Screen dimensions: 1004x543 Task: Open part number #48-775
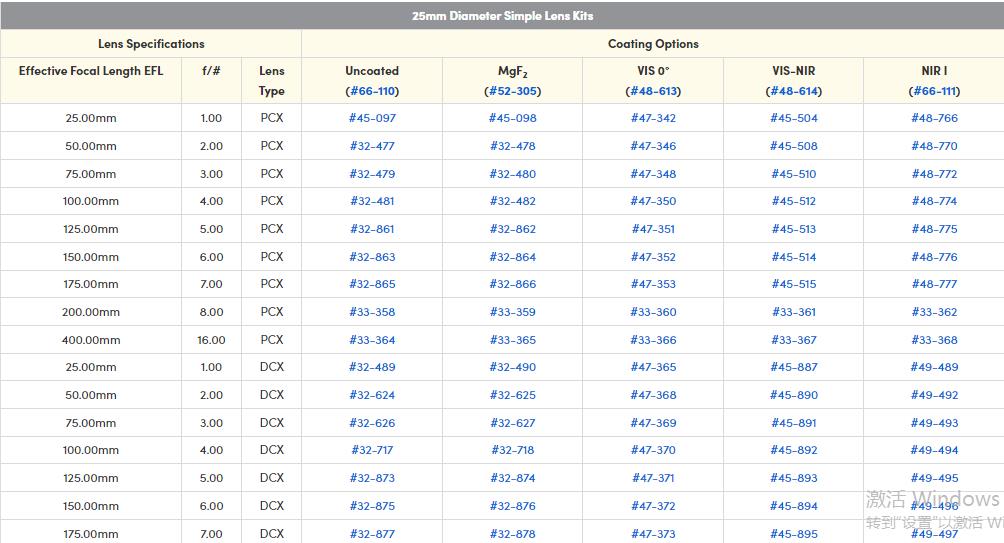[934, 229]
